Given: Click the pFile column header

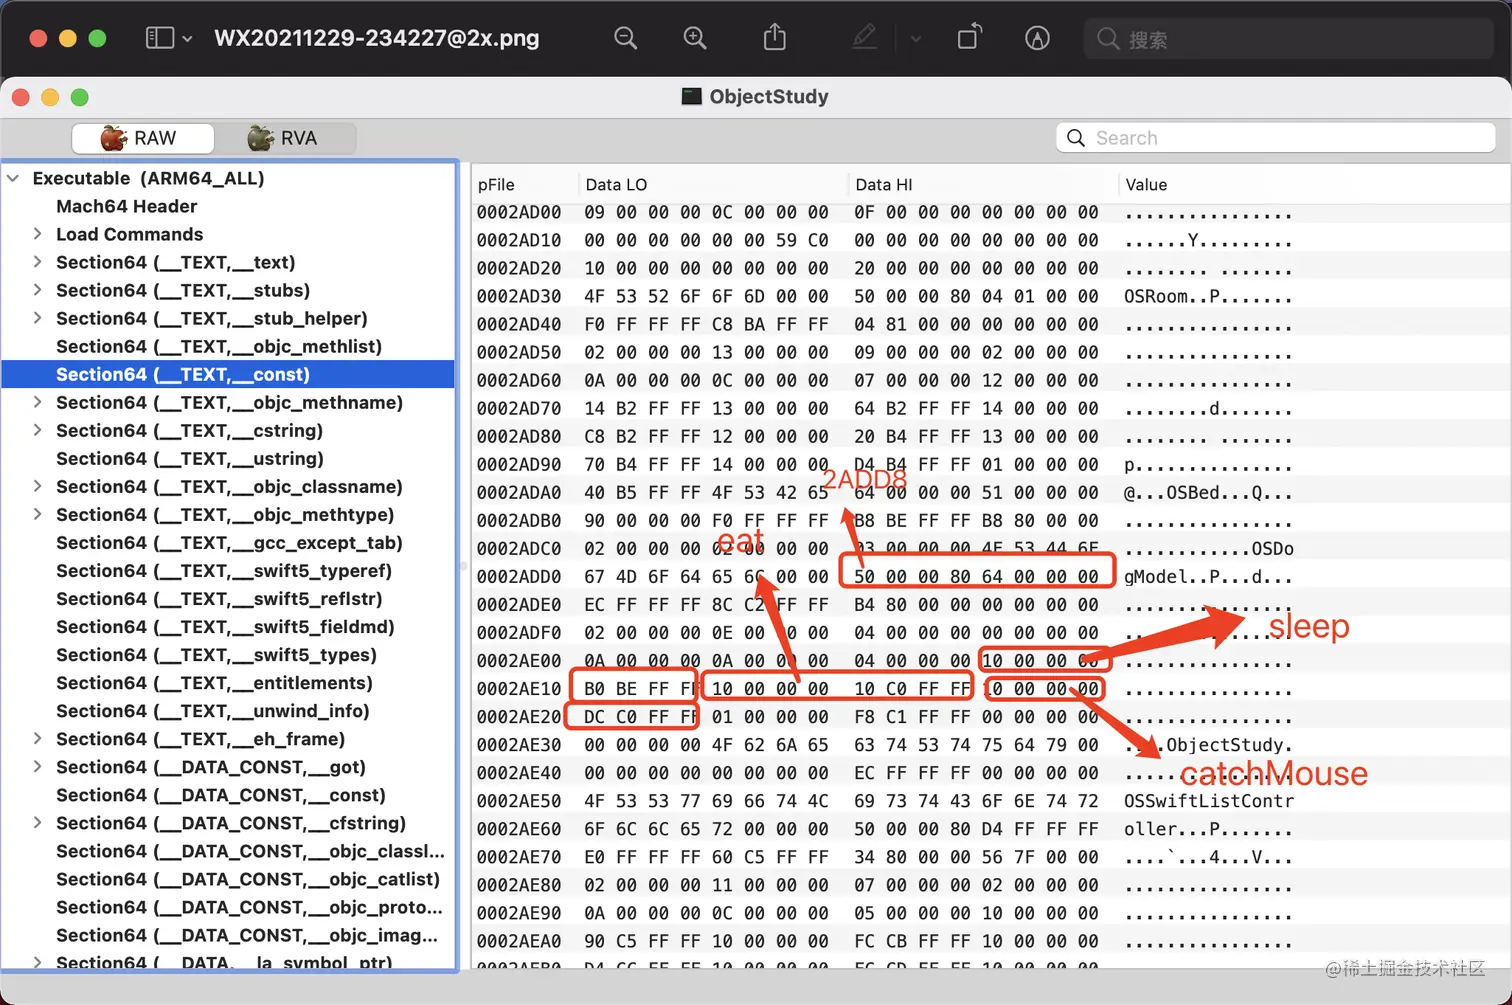Looking at the screenshot, I should tap(497, 184).
